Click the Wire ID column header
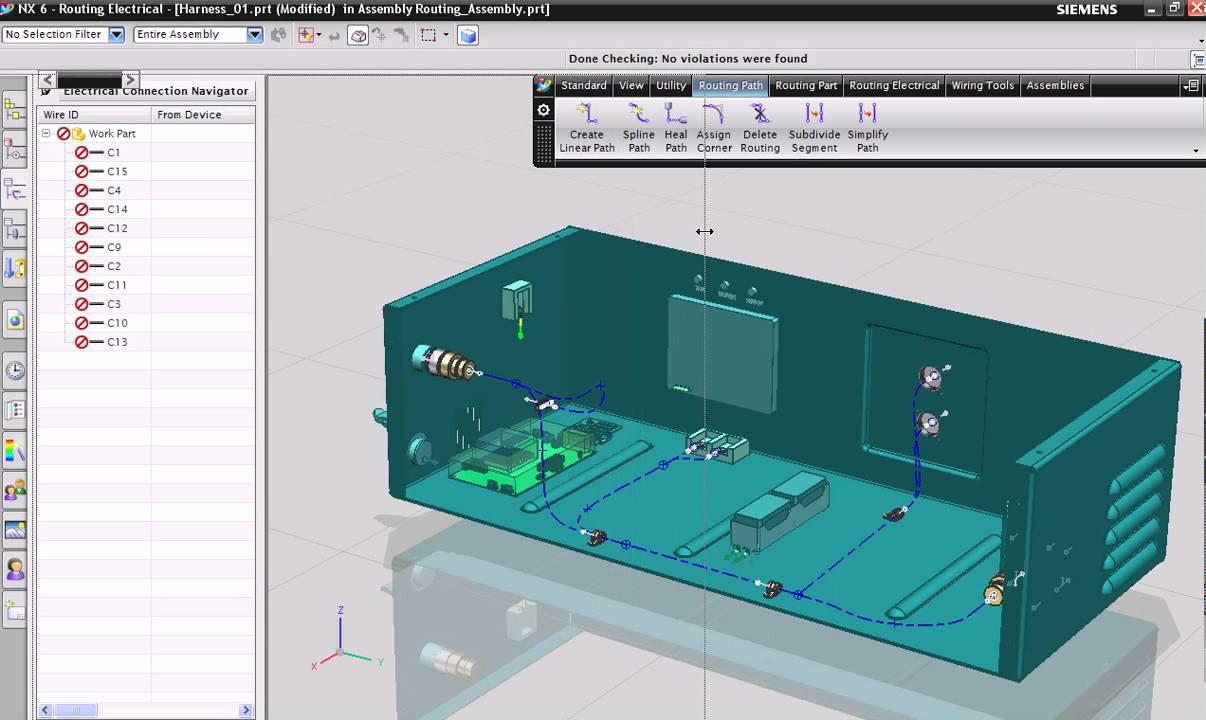This screenshot has width=1206, height=720. pos(94,115)
